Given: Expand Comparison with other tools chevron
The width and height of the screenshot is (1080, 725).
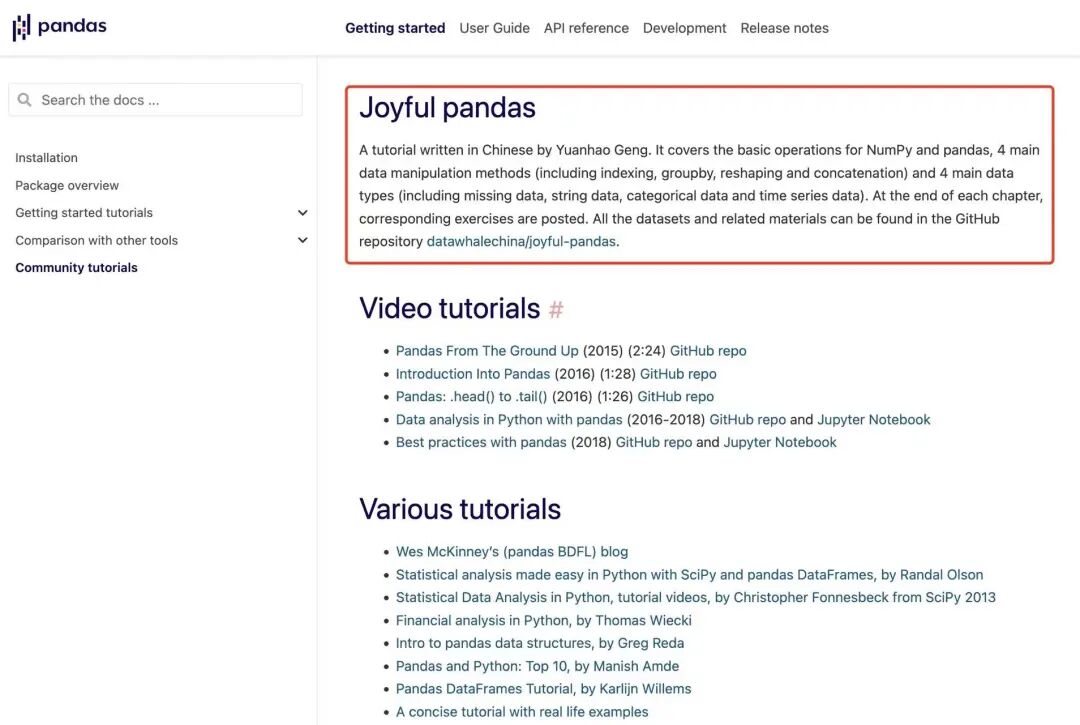Looking at the screenshot, I should pyautogui.click(x=302, y=240).
